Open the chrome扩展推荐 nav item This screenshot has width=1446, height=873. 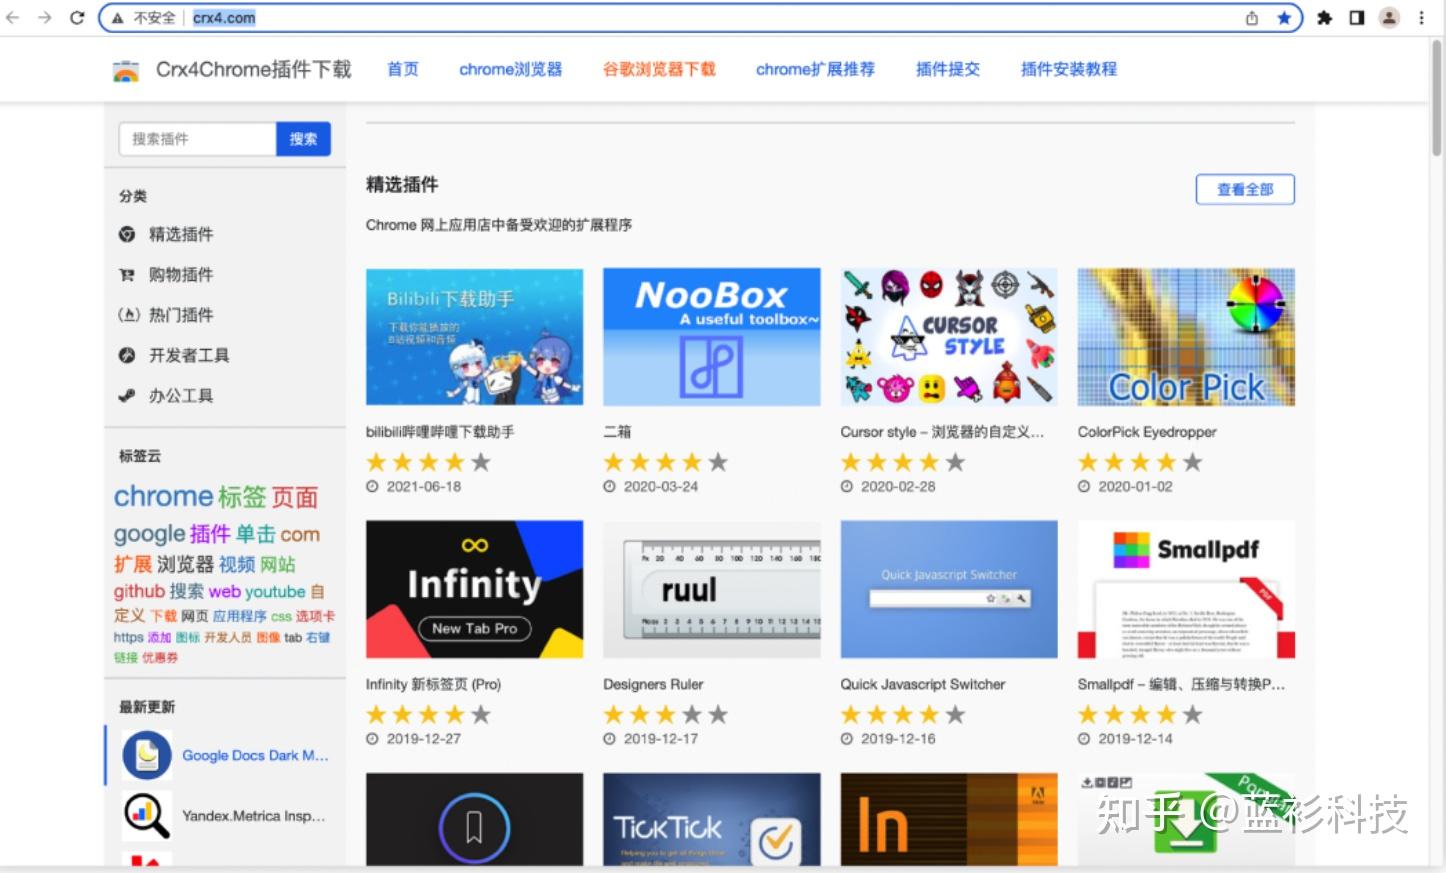coord(815,69)
